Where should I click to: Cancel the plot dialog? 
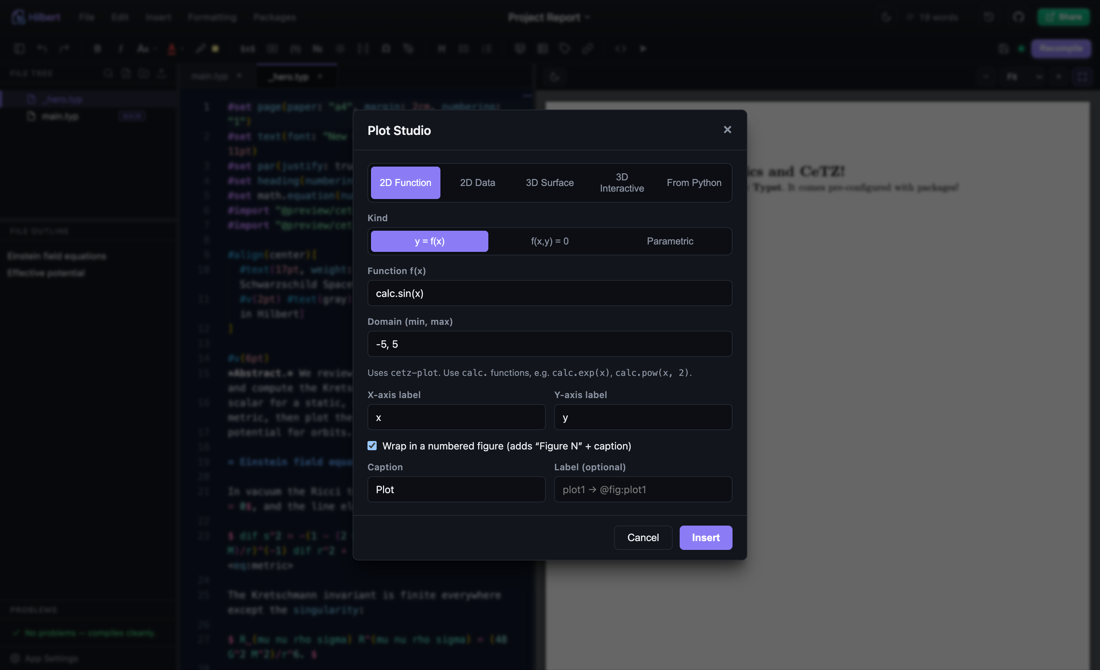[x=643, y=537]
